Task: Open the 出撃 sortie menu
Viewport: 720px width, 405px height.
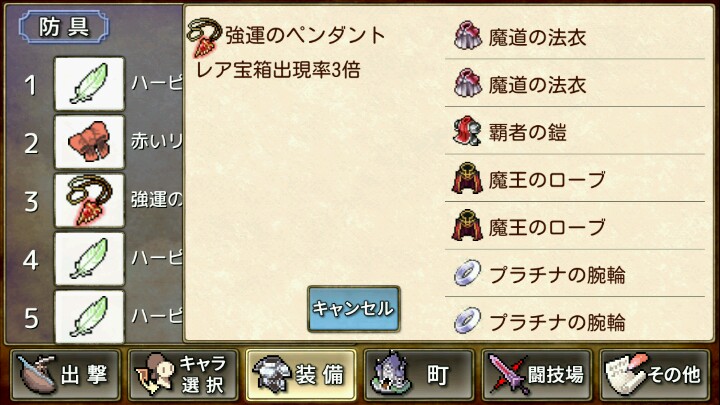Action: (x=66, y=375)
